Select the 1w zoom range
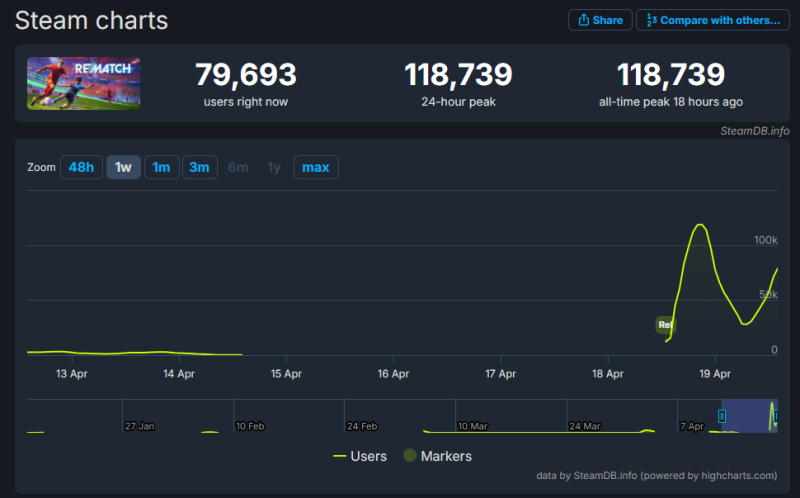Viewport: 800px width, 498px height. 123,167
